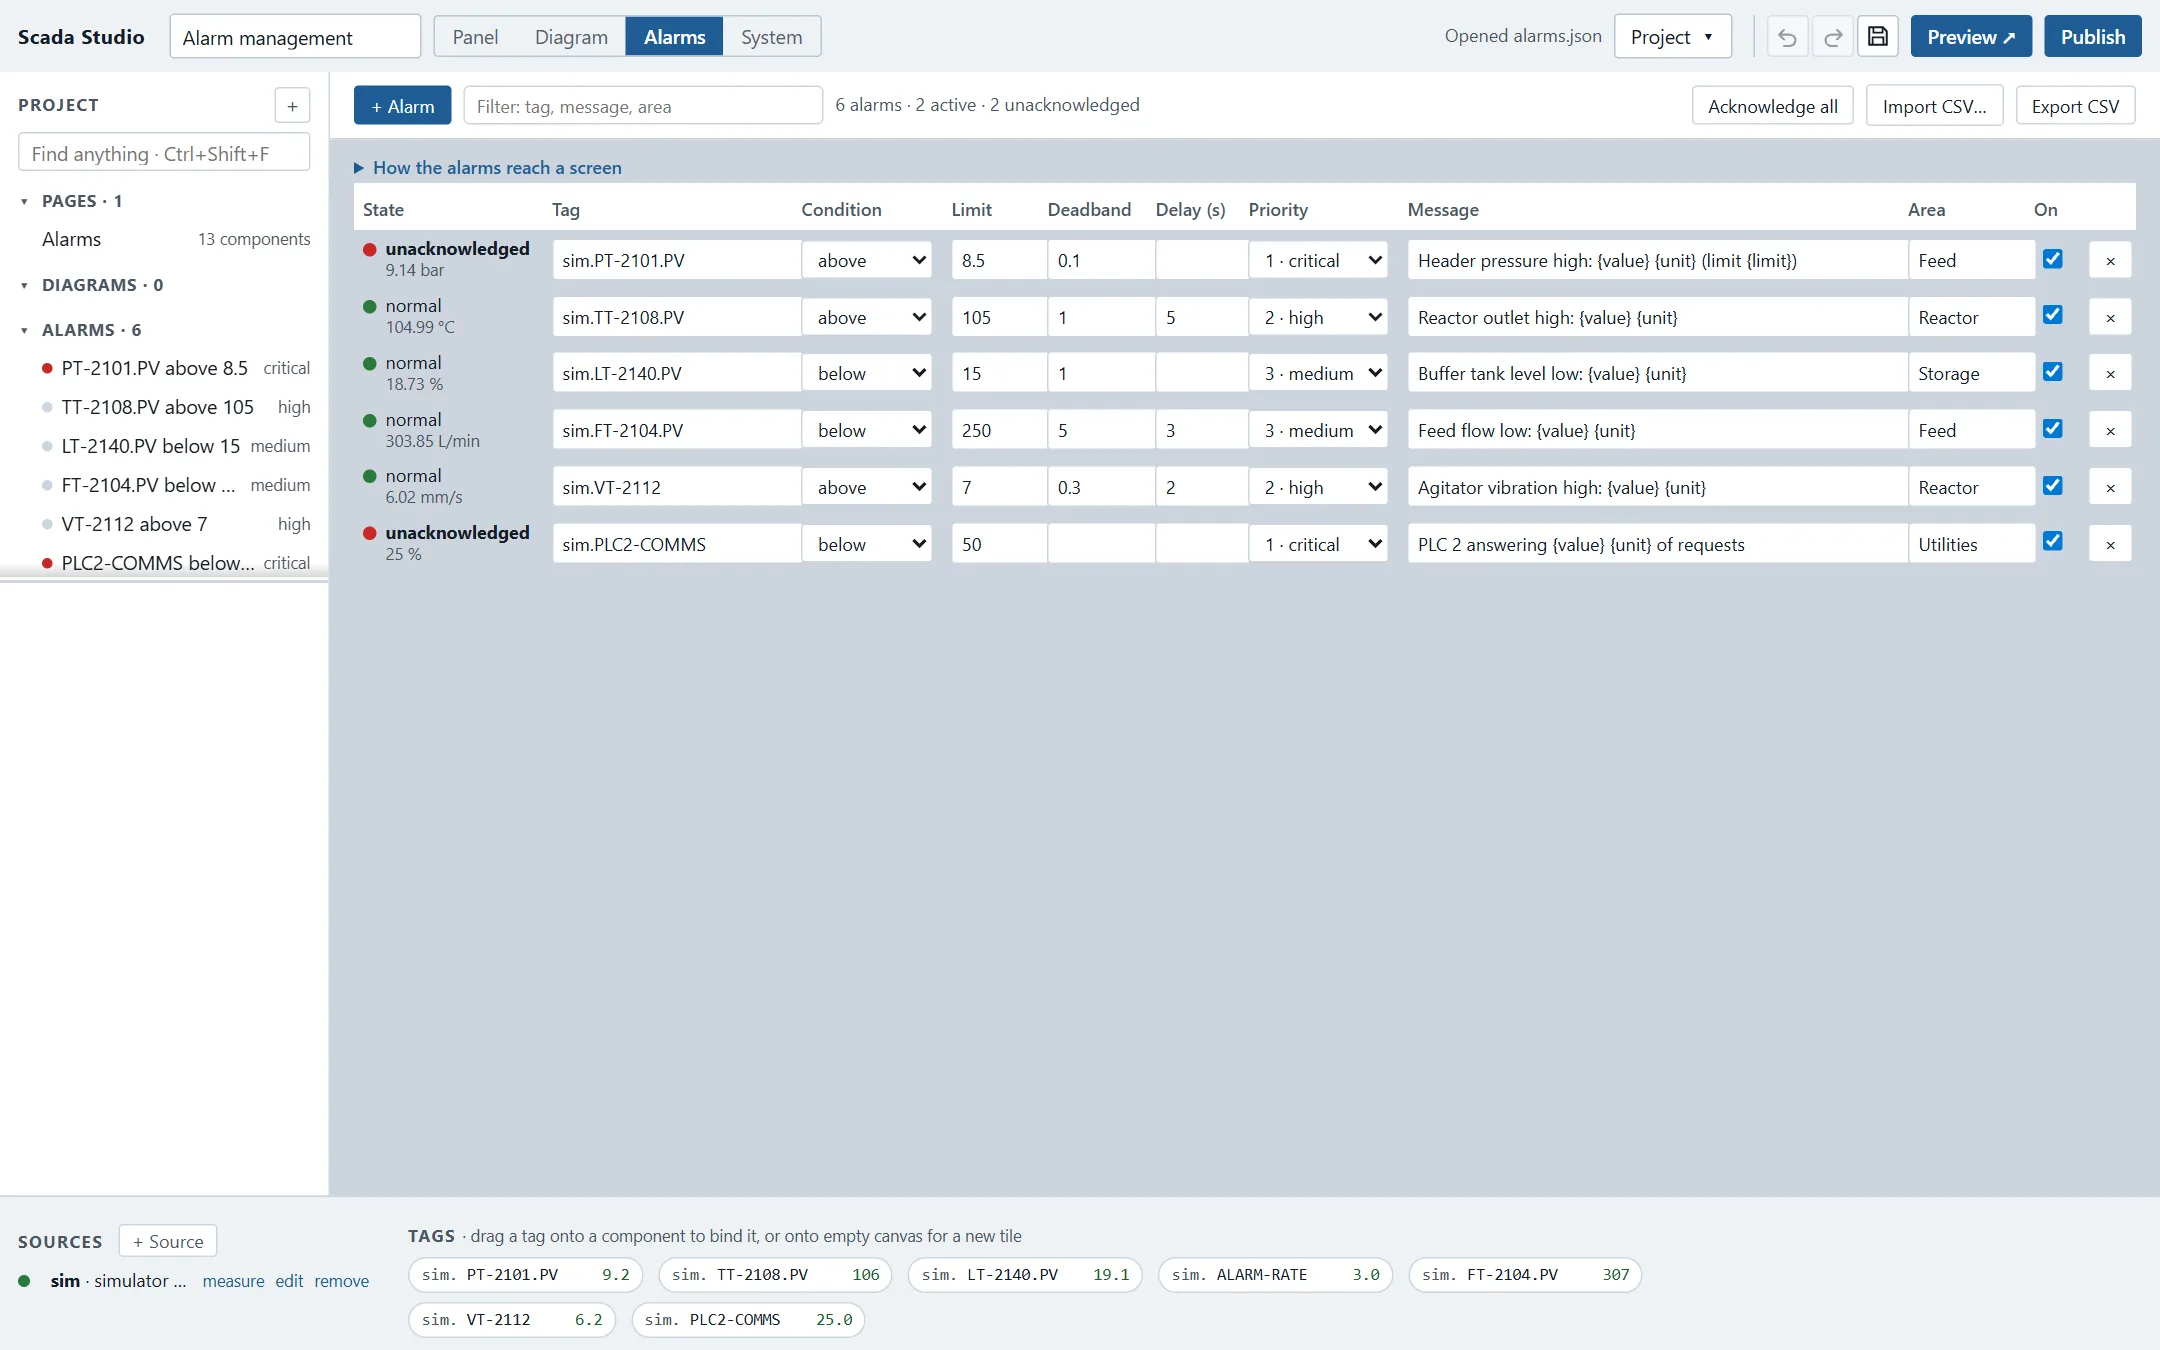Disable the Feed flow low alarm
This screenshot has width=2160, height=1350.
click(2053, 429)
